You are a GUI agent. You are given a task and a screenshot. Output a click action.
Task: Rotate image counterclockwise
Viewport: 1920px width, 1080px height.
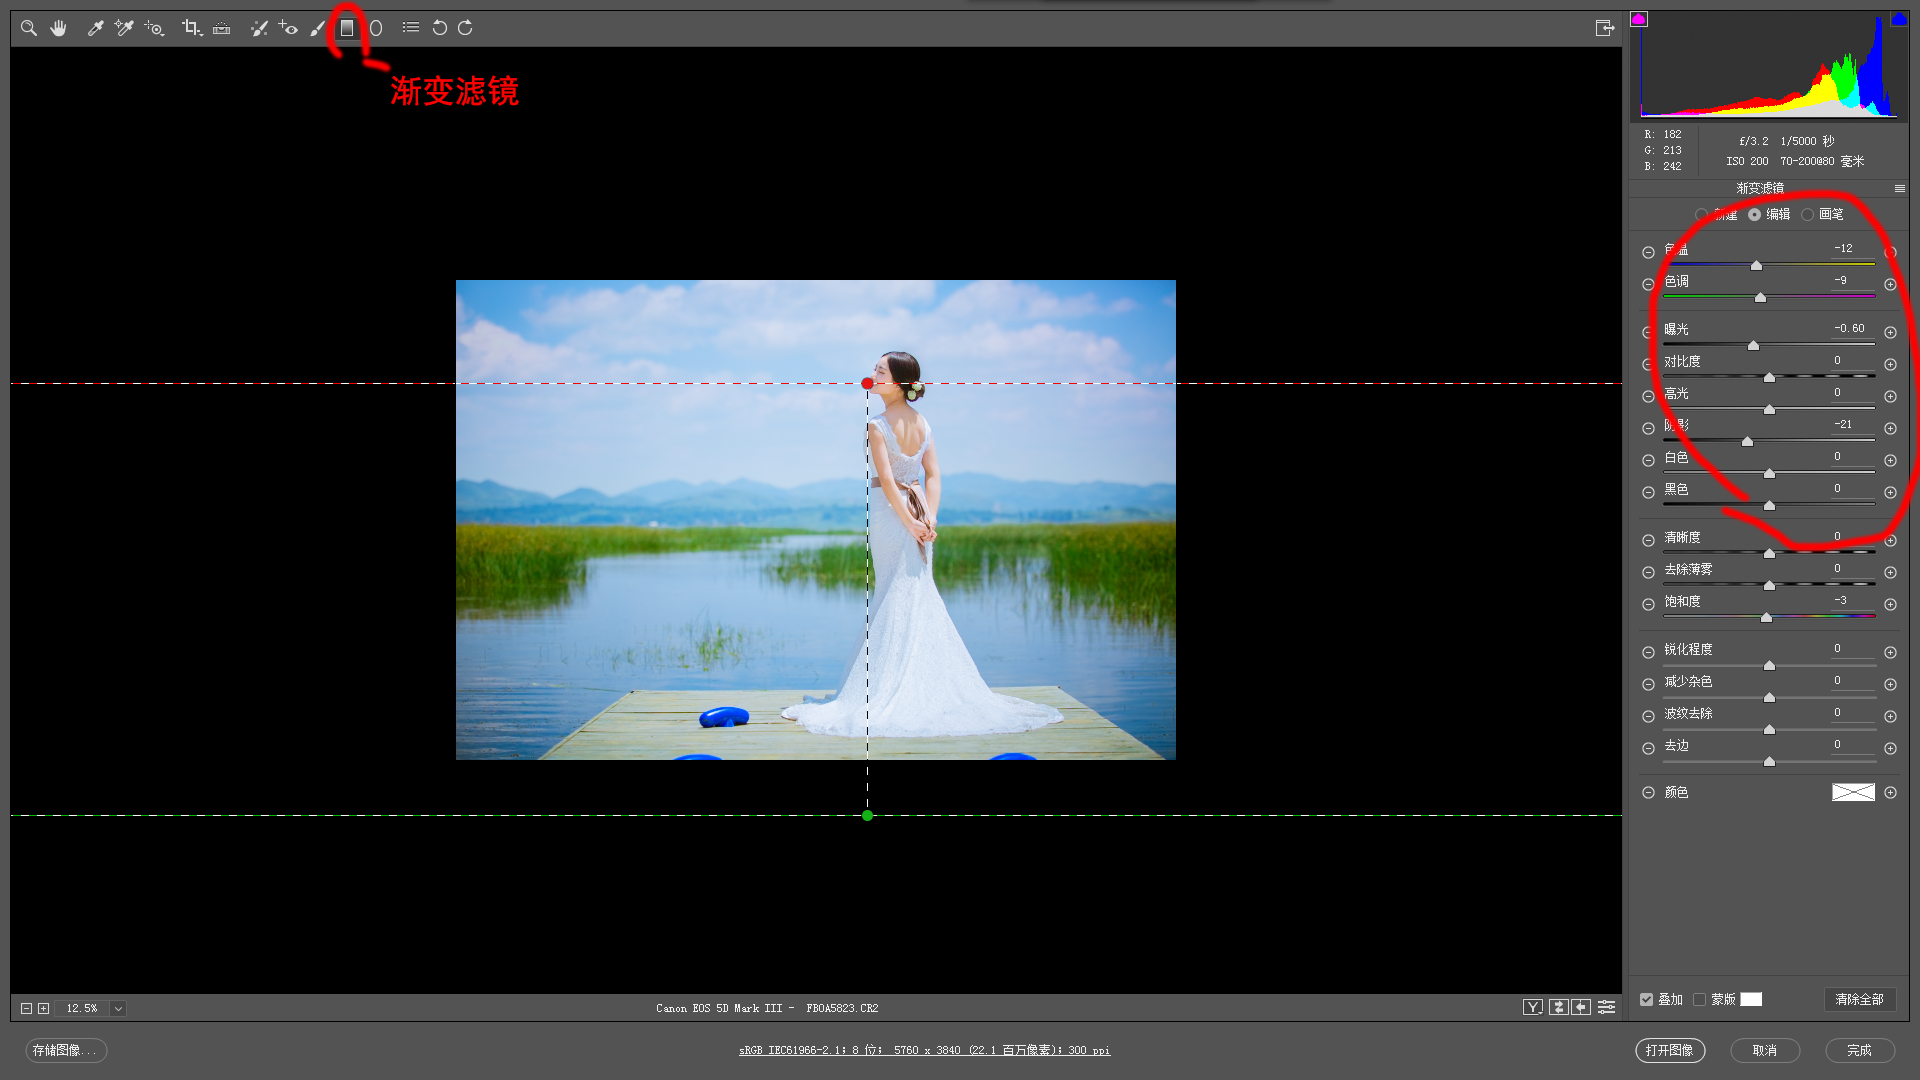point(439,28)
